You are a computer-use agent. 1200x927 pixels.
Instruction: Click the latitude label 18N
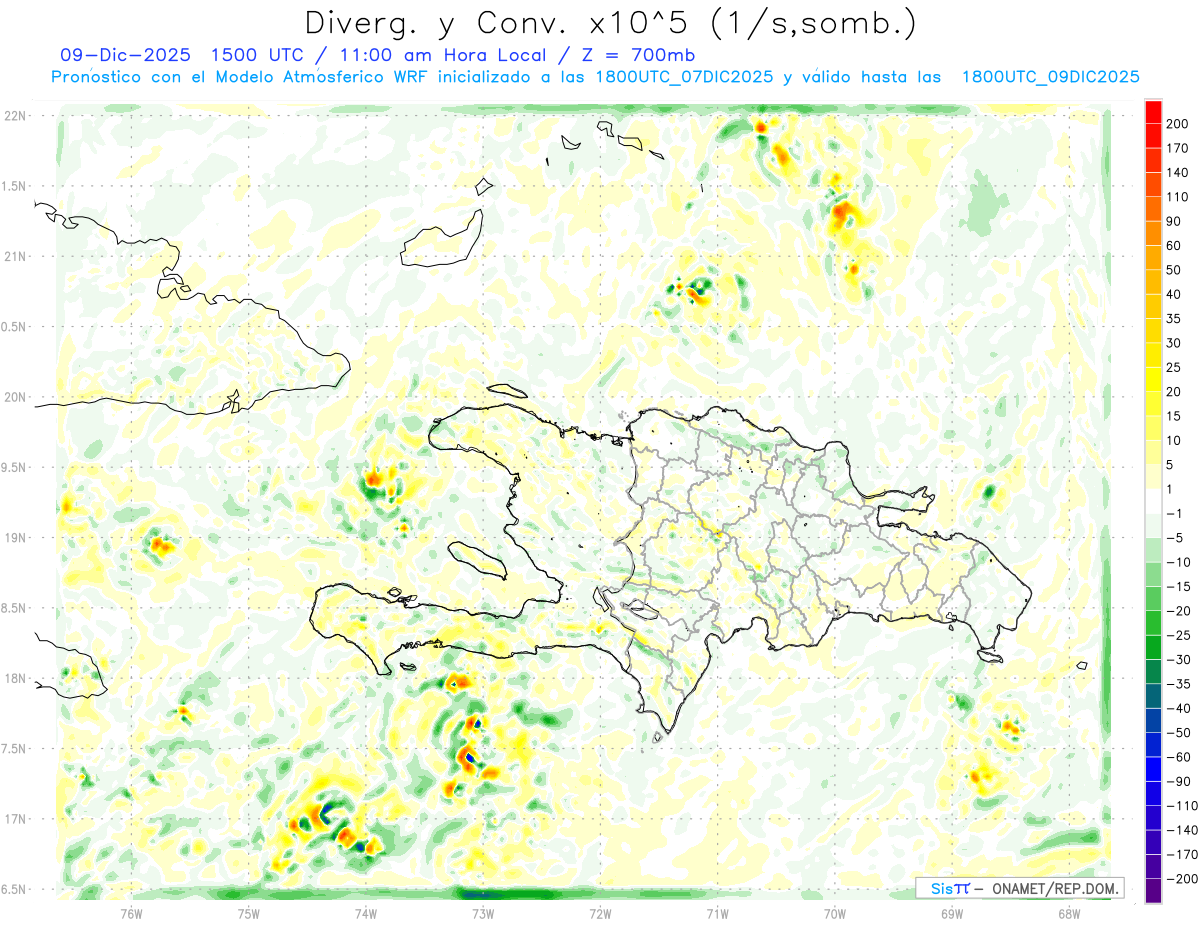pyautogui.click(x=16, y=679)
